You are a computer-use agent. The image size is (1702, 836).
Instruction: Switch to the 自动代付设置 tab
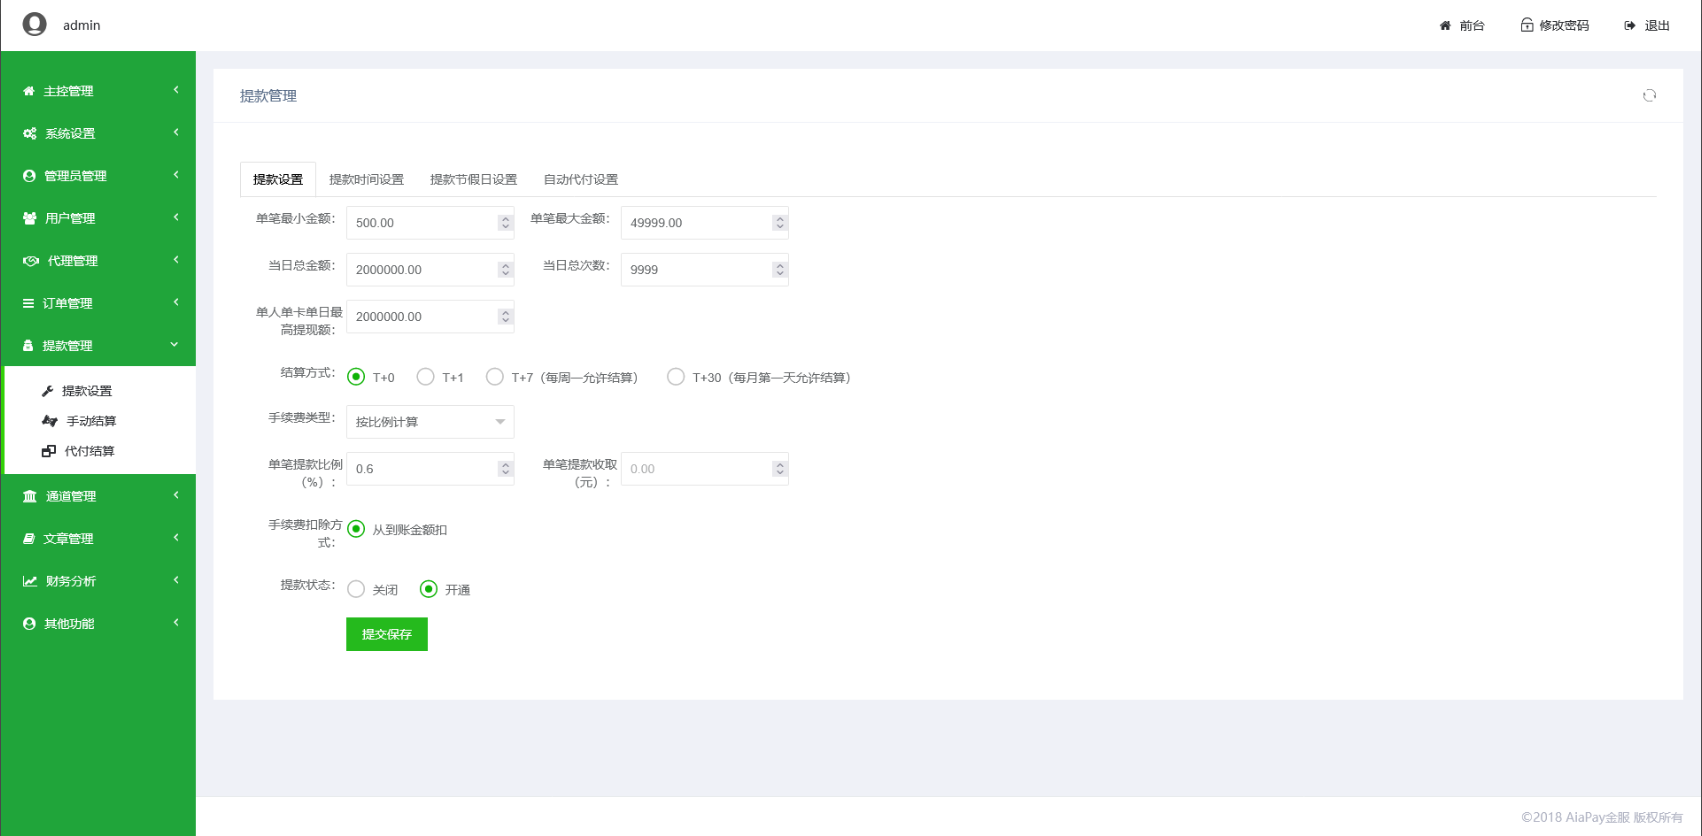[580, 180]
